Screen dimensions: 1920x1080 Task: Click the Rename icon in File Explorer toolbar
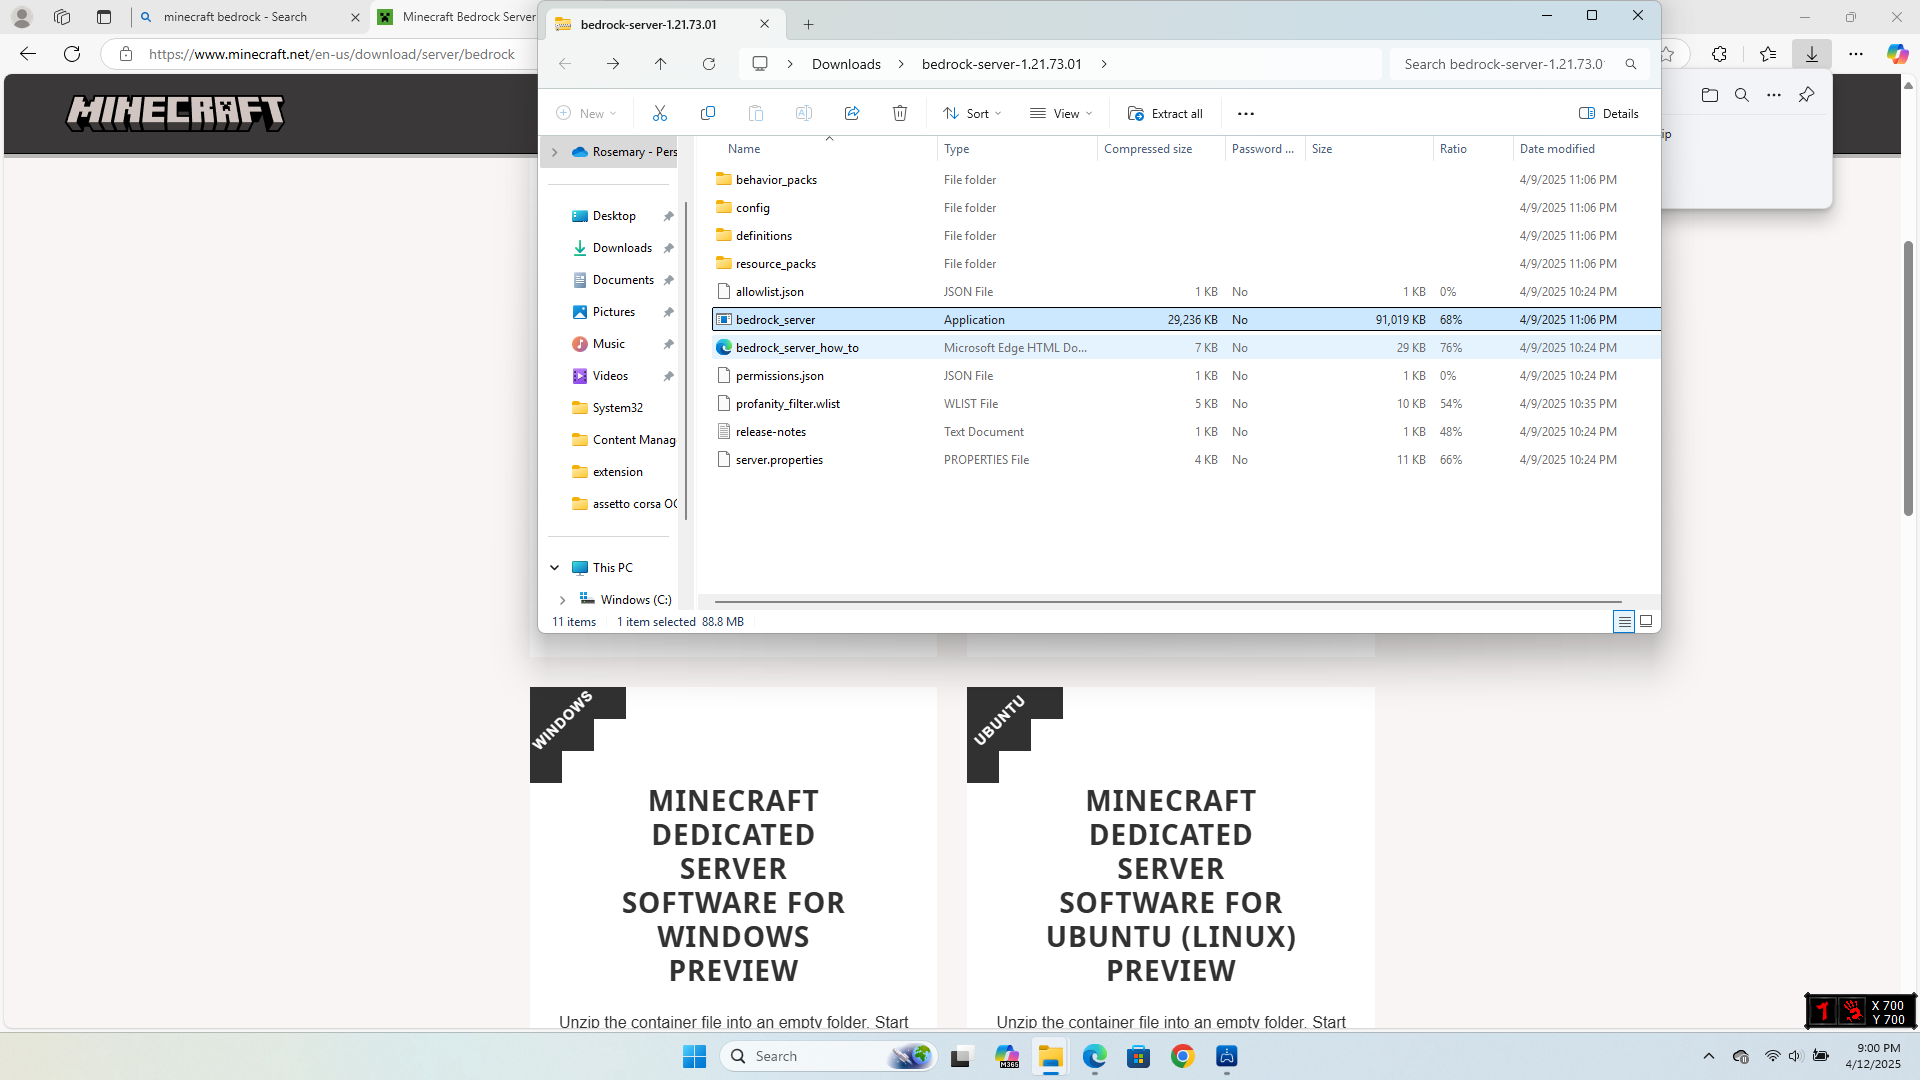tap(804, 114)
